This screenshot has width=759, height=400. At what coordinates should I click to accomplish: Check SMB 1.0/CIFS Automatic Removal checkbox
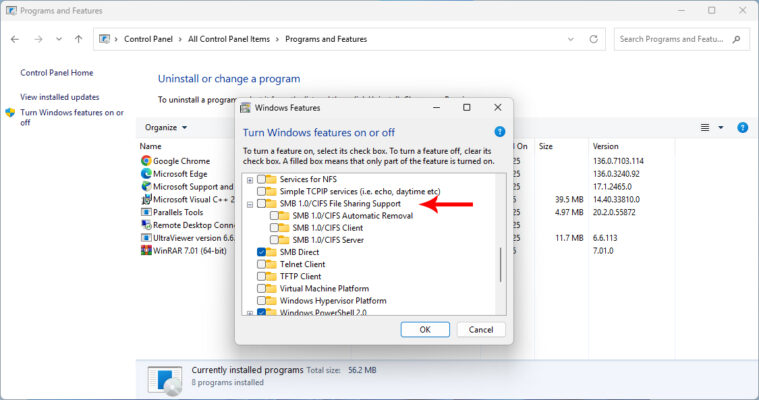[x=274, y=215]
